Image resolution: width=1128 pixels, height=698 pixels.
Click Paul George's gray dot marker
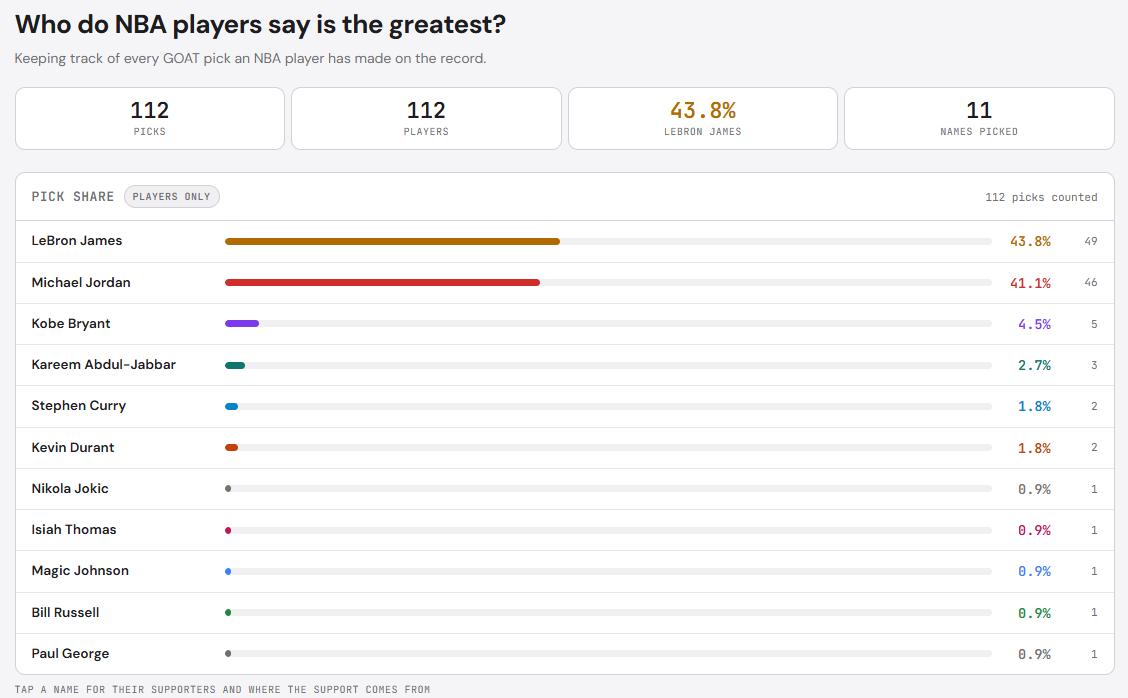[x=228, y=653]
